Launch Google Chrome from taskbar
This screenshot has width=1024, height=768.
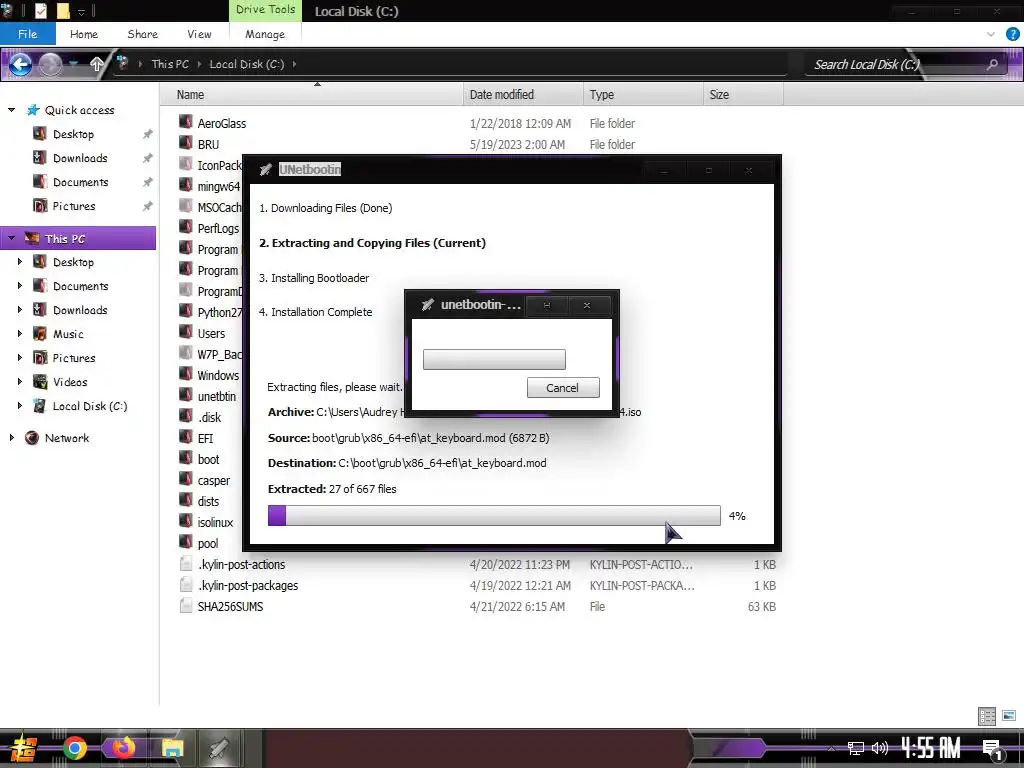tap(74, 748)
